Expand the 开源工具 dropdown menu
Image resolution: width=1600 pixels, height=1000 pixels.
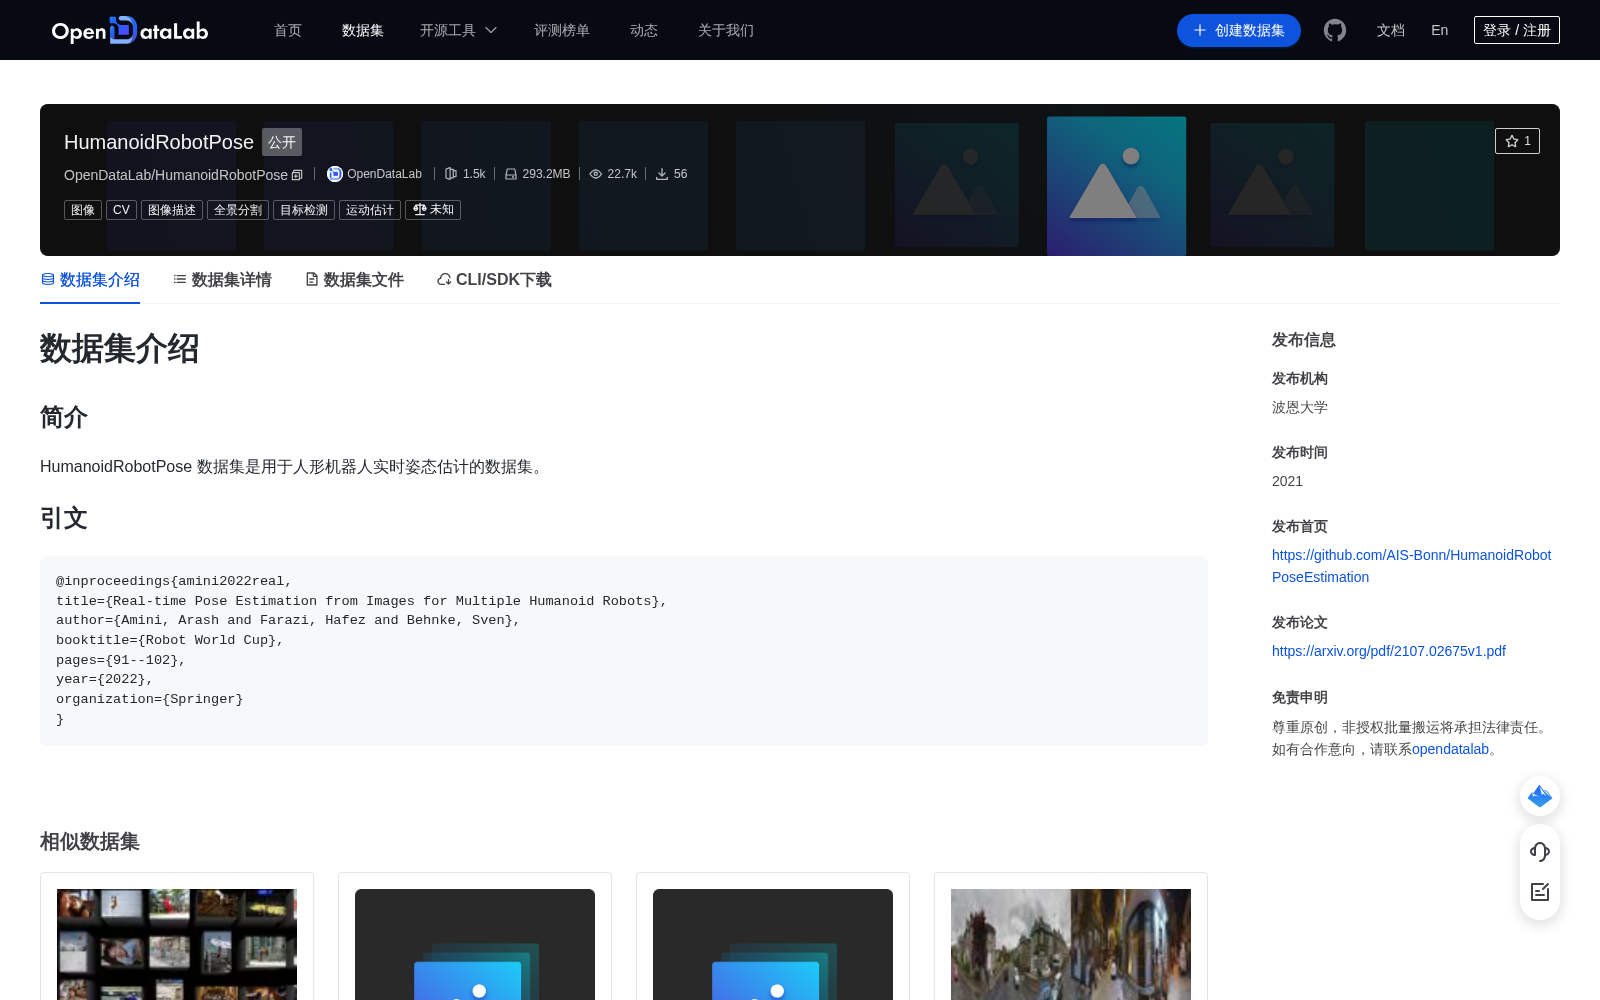coord(458,30)
